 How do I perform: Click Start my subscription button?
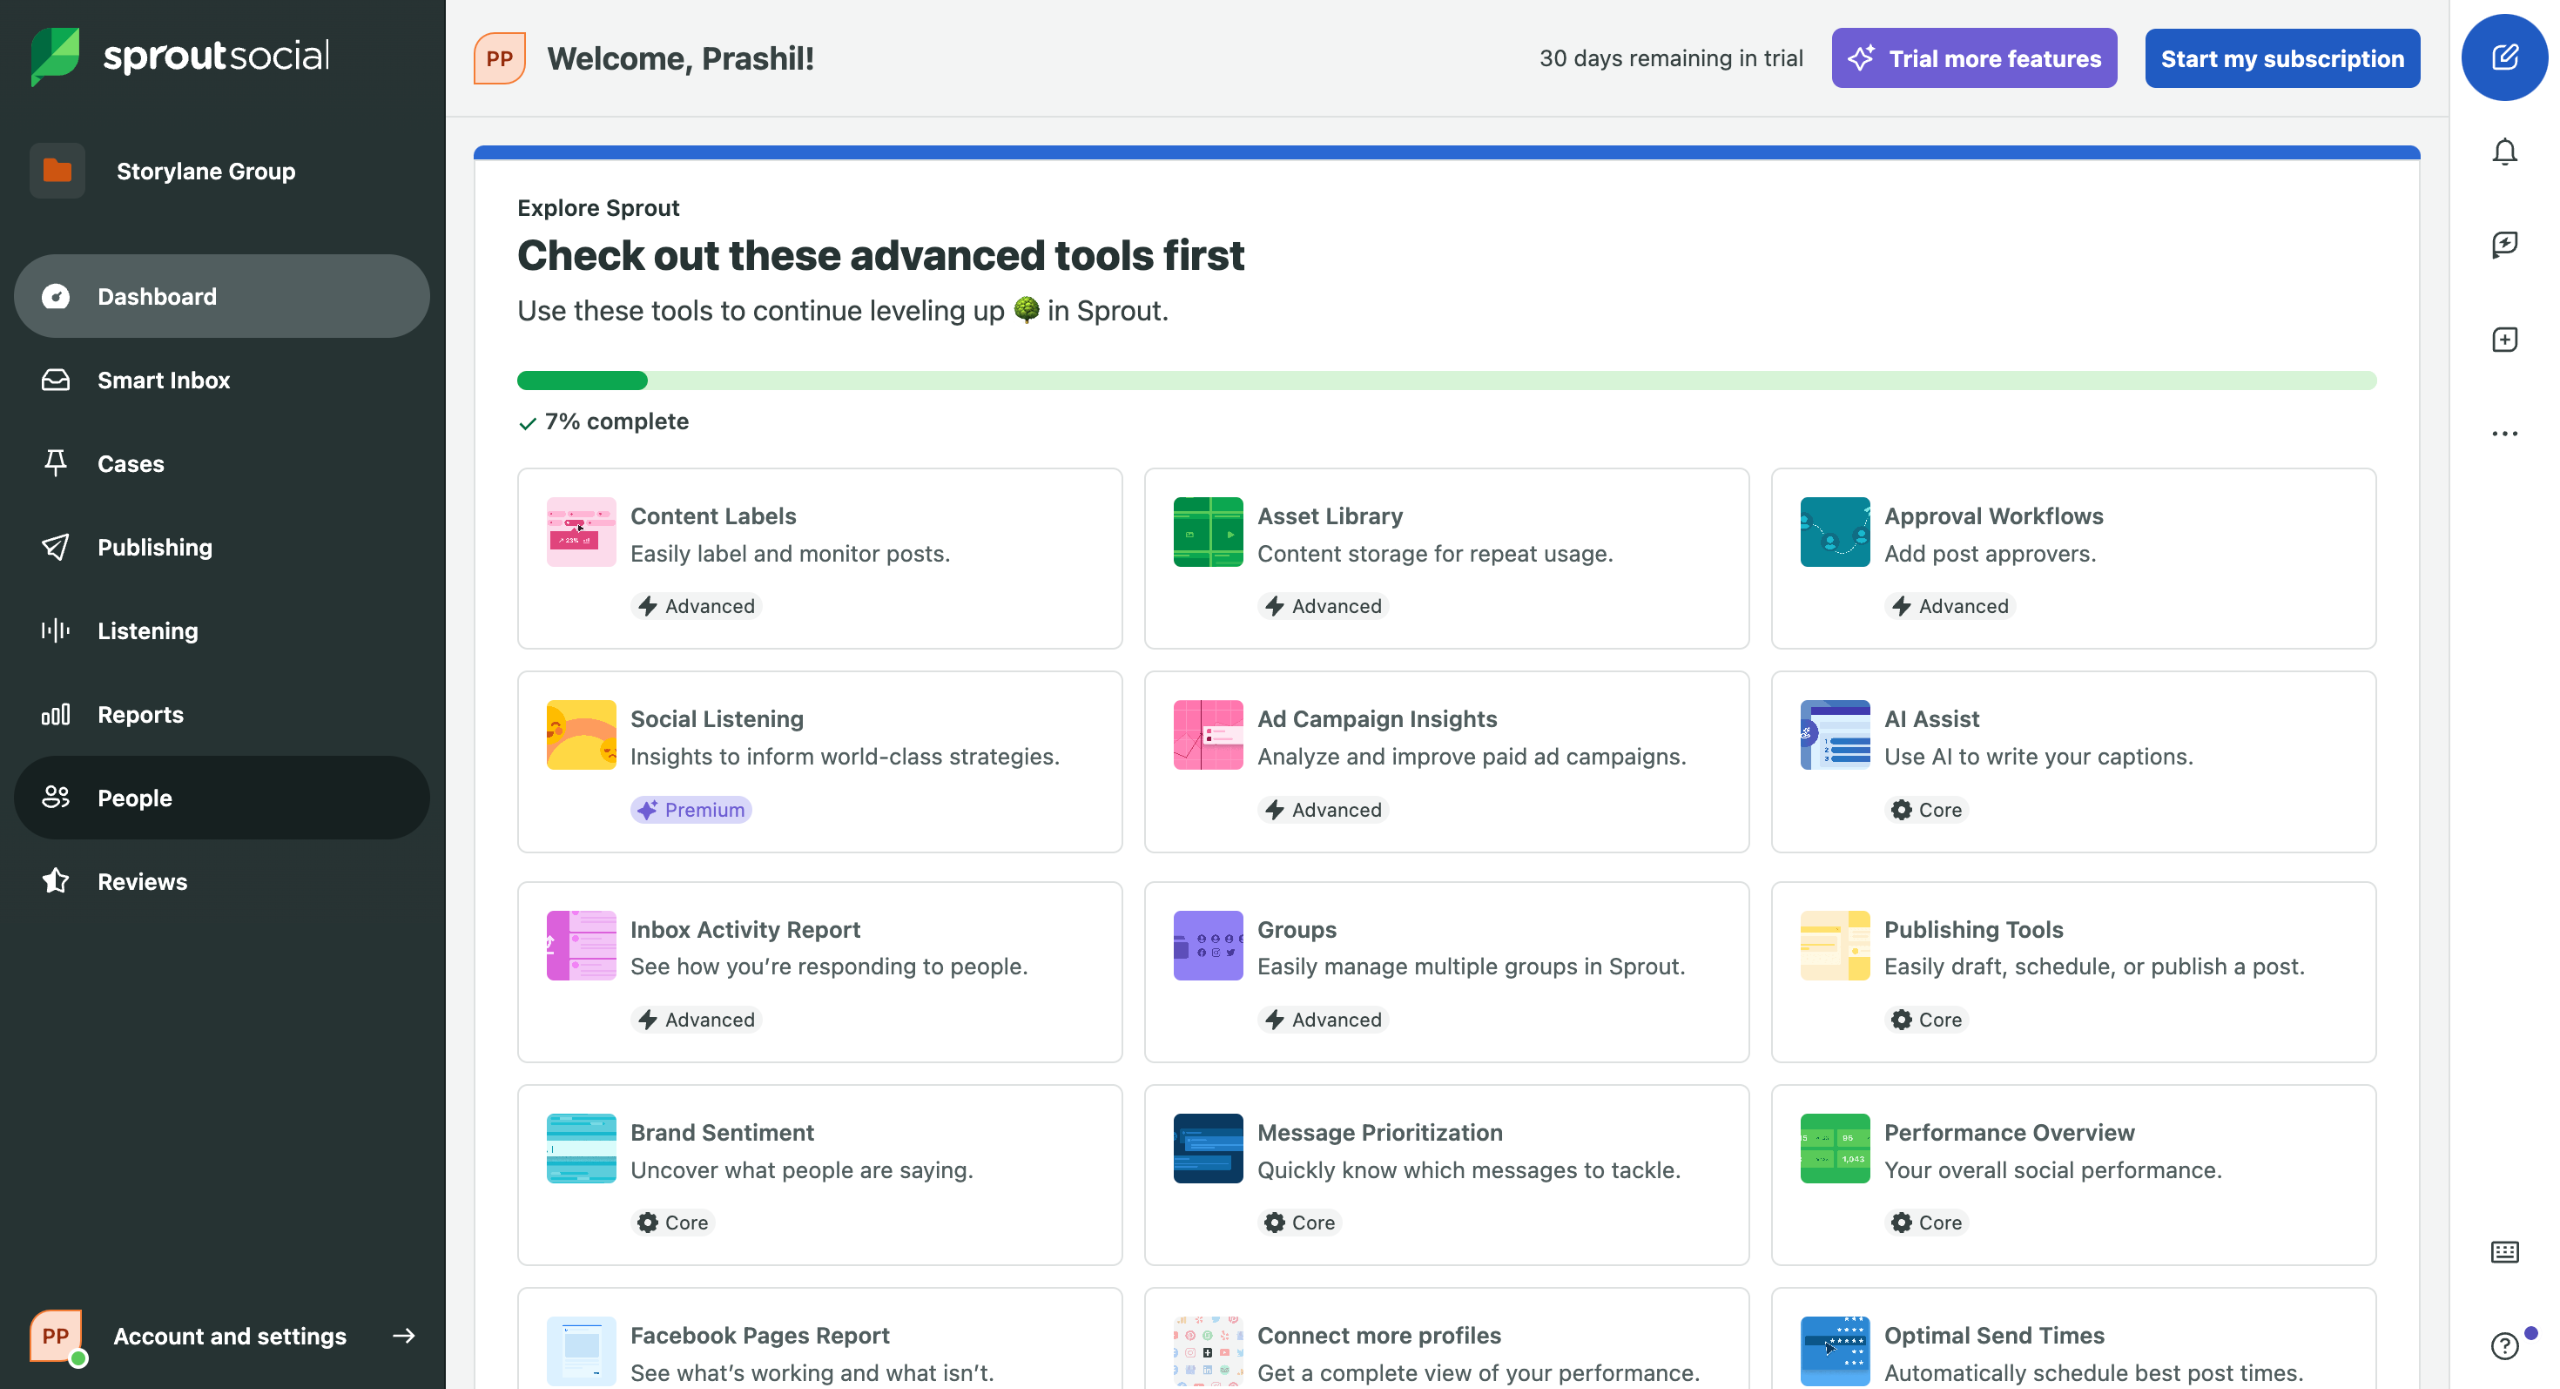(x=2281, y=58)
